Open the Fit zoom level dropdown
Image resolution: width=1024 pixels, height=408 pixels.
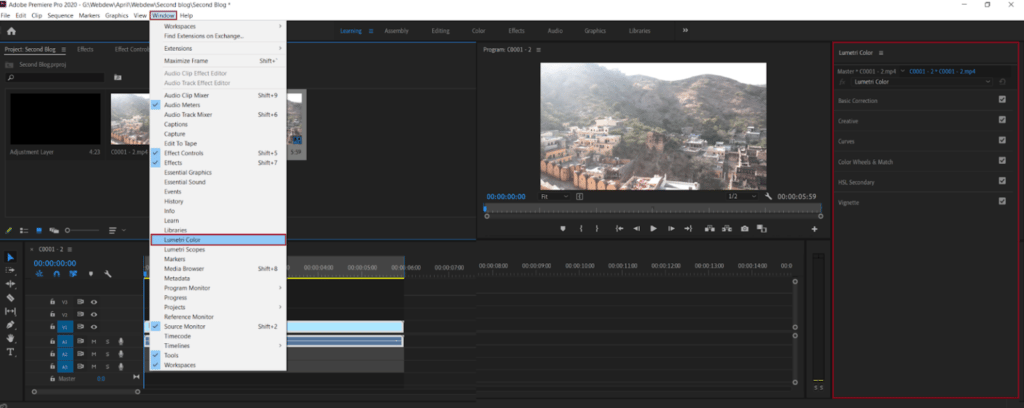(x=555, y=197)
